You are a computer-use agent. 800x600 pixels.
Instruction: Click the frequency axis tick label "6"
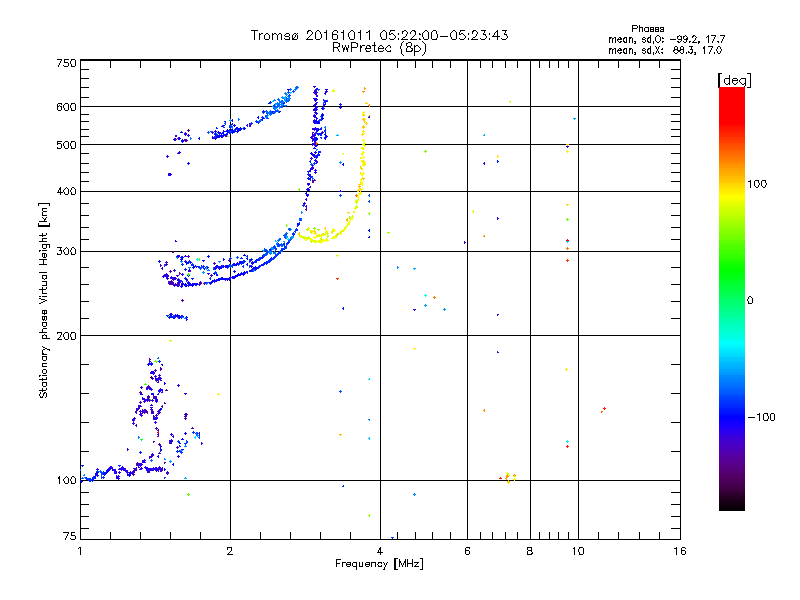tap(467, 551)
